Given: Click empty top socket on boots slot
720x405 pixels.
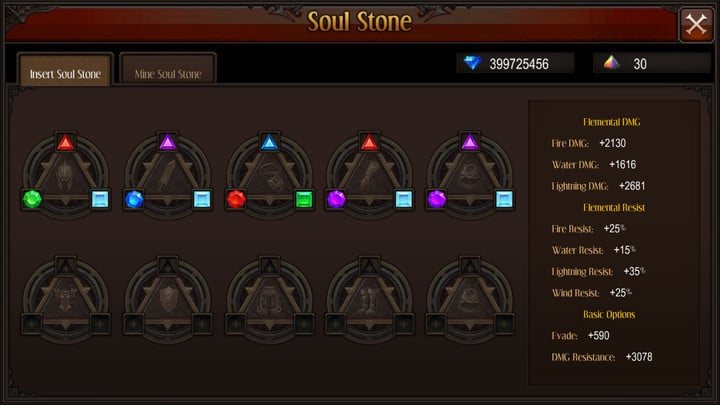Looking at the screenshot, I should [369, 266].
